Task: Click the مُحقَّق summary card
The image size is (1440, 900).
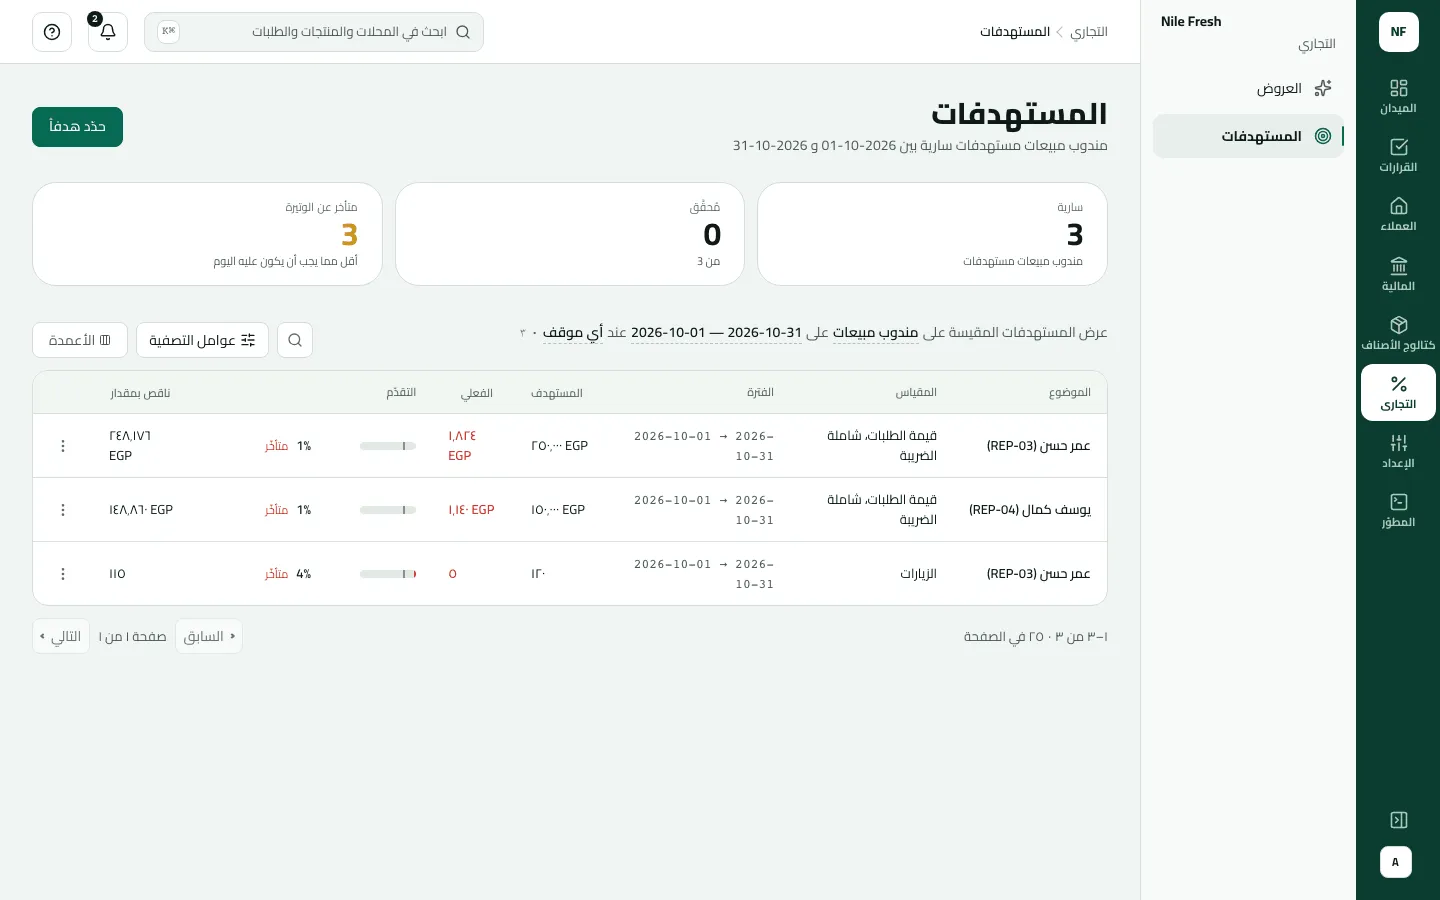Action: pyautogui.click(x=570, y=234)
